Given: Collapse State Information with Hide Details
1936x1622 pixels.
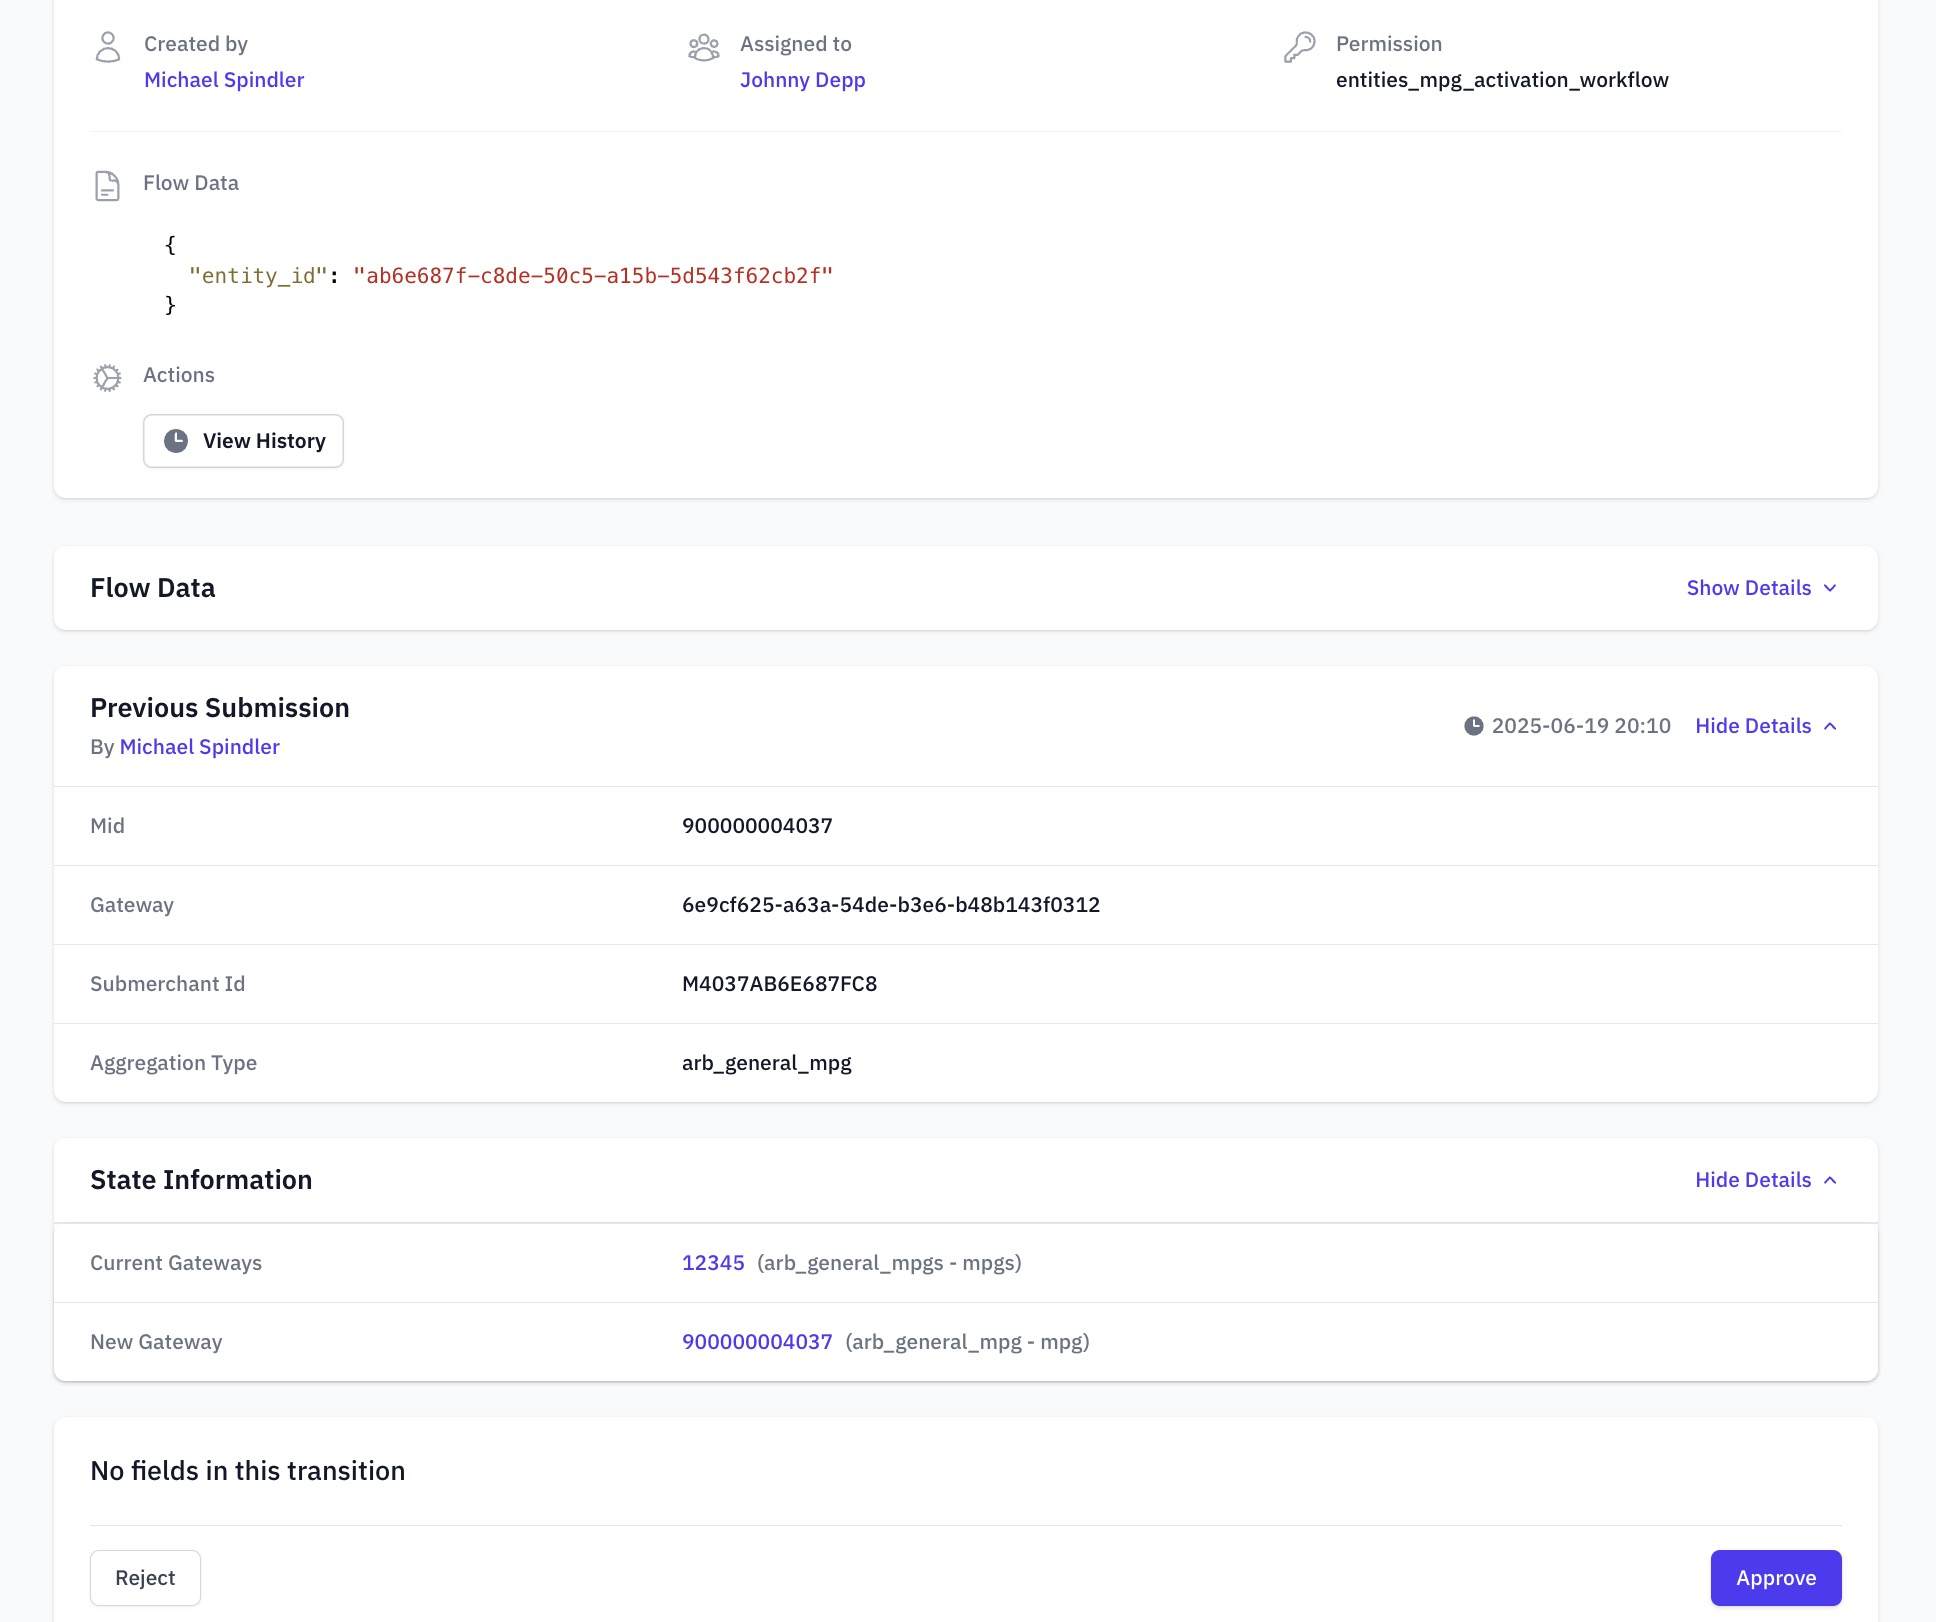Looking at the screenshot, I should tap(1753, 1180).
